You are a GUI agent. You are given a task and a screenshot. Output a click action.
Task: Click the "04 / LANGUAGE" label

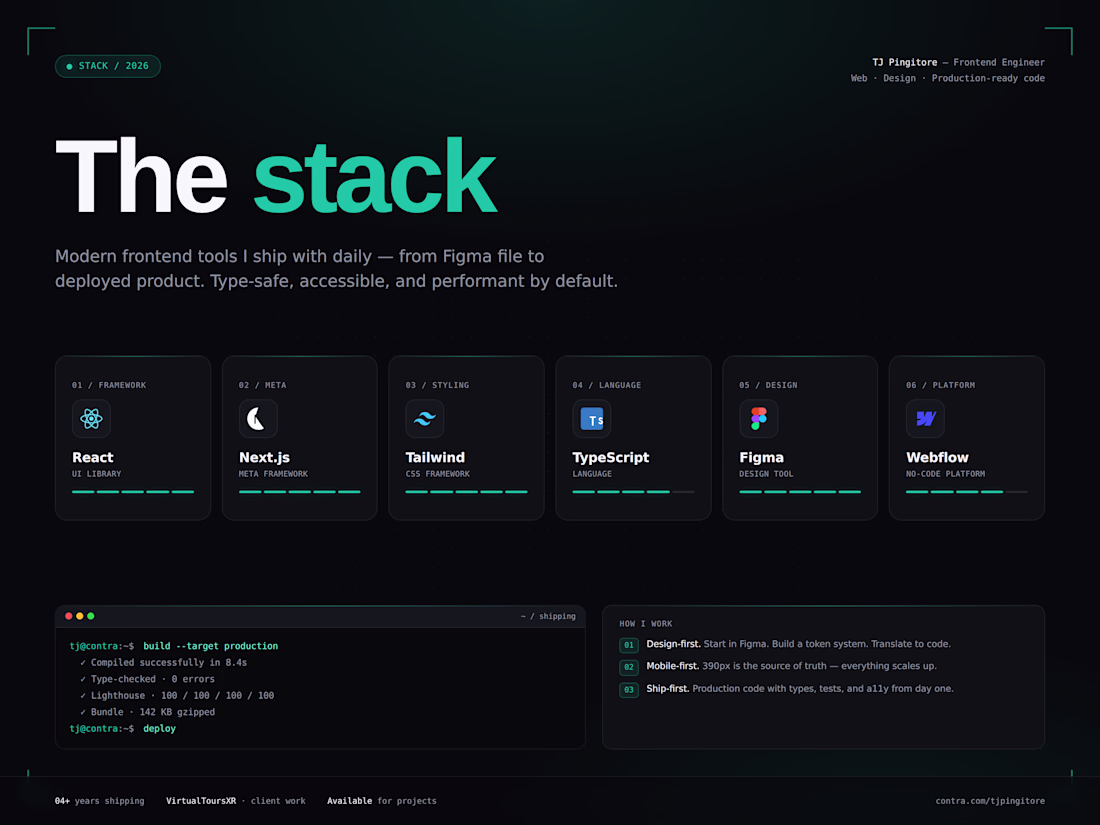point(607,385)
